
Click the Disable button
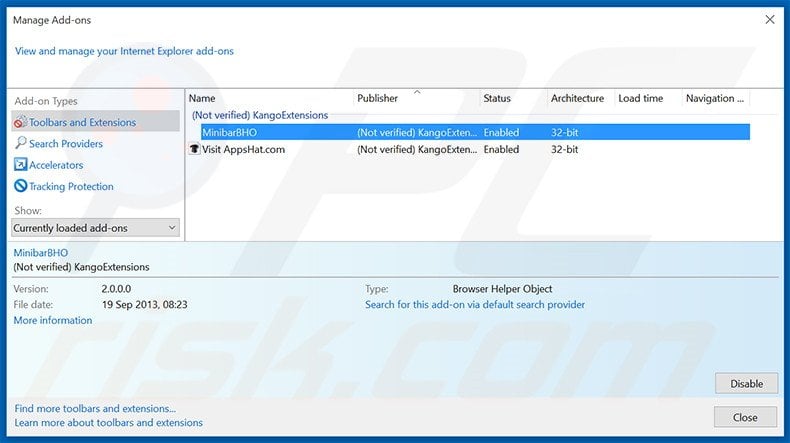pos(746,384)
